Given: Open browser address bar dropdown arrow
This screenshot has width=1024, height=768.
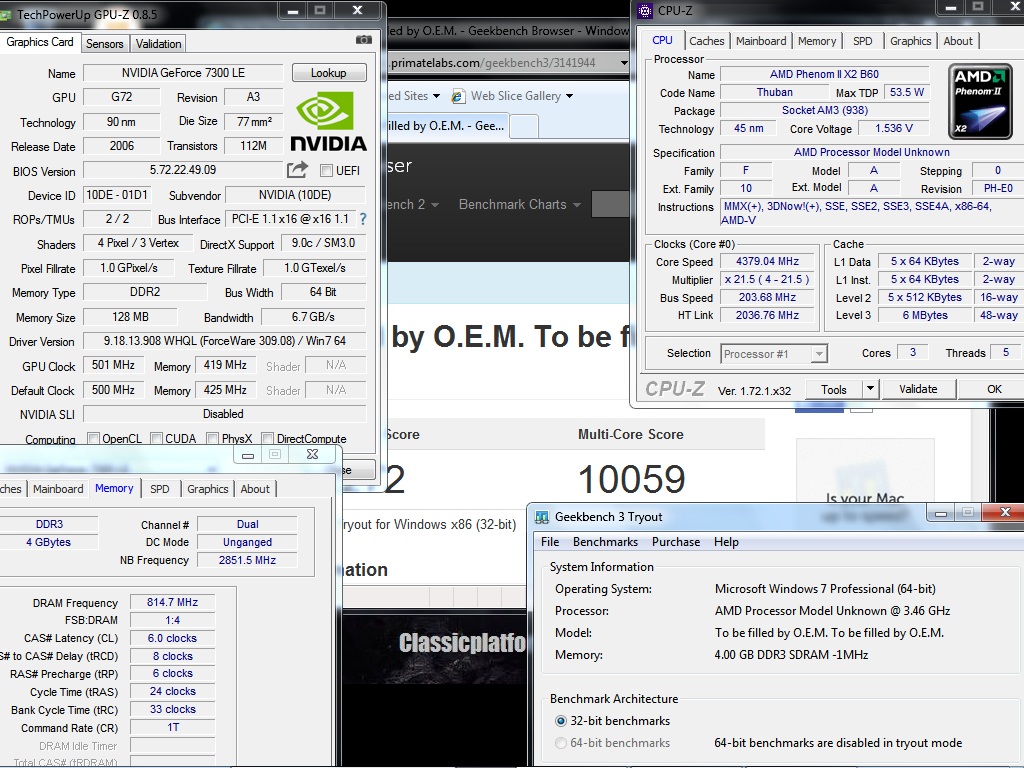Looking at the screenshot, I should pos(624,63).
